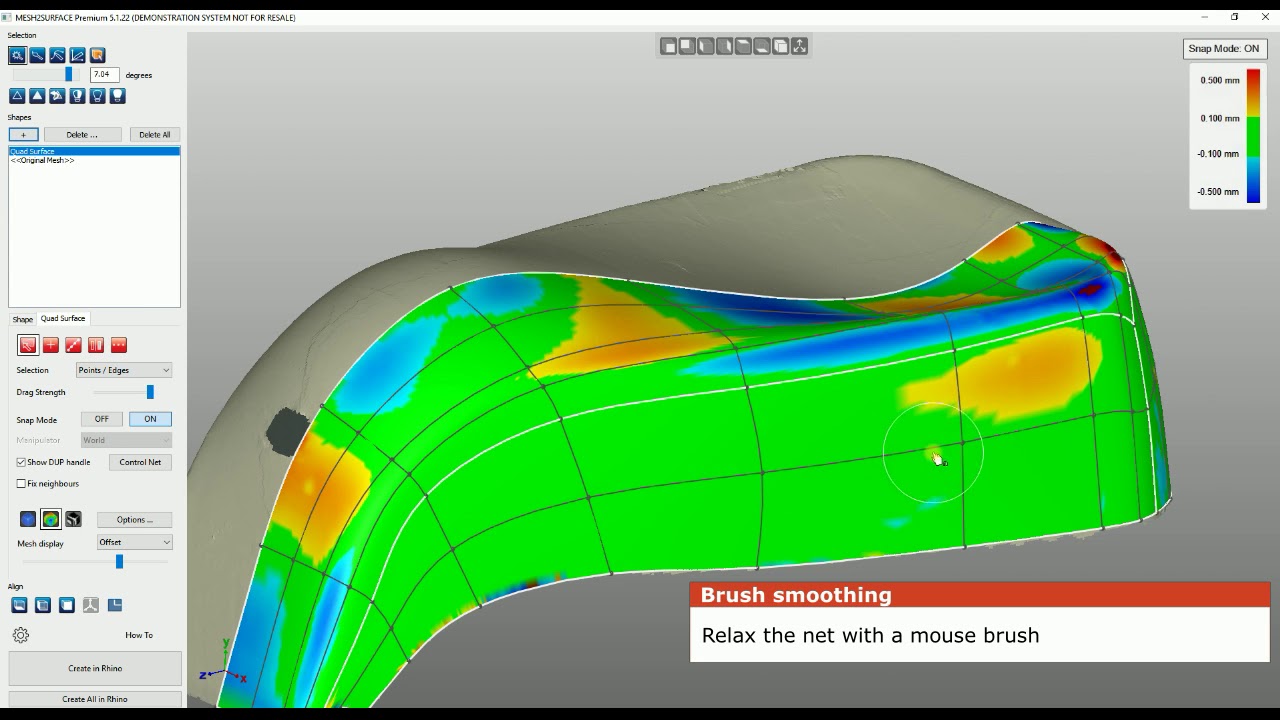The height and width of the screenshot is (720, 1280).
Task: Set the first cube view in viewport toolbar
Action: tap(669, 46)
